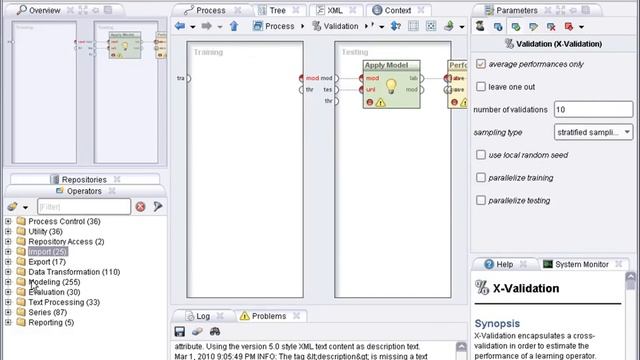Go forward with the grey right arrow
Screen dimensions: 640x360
click(207, 26)
